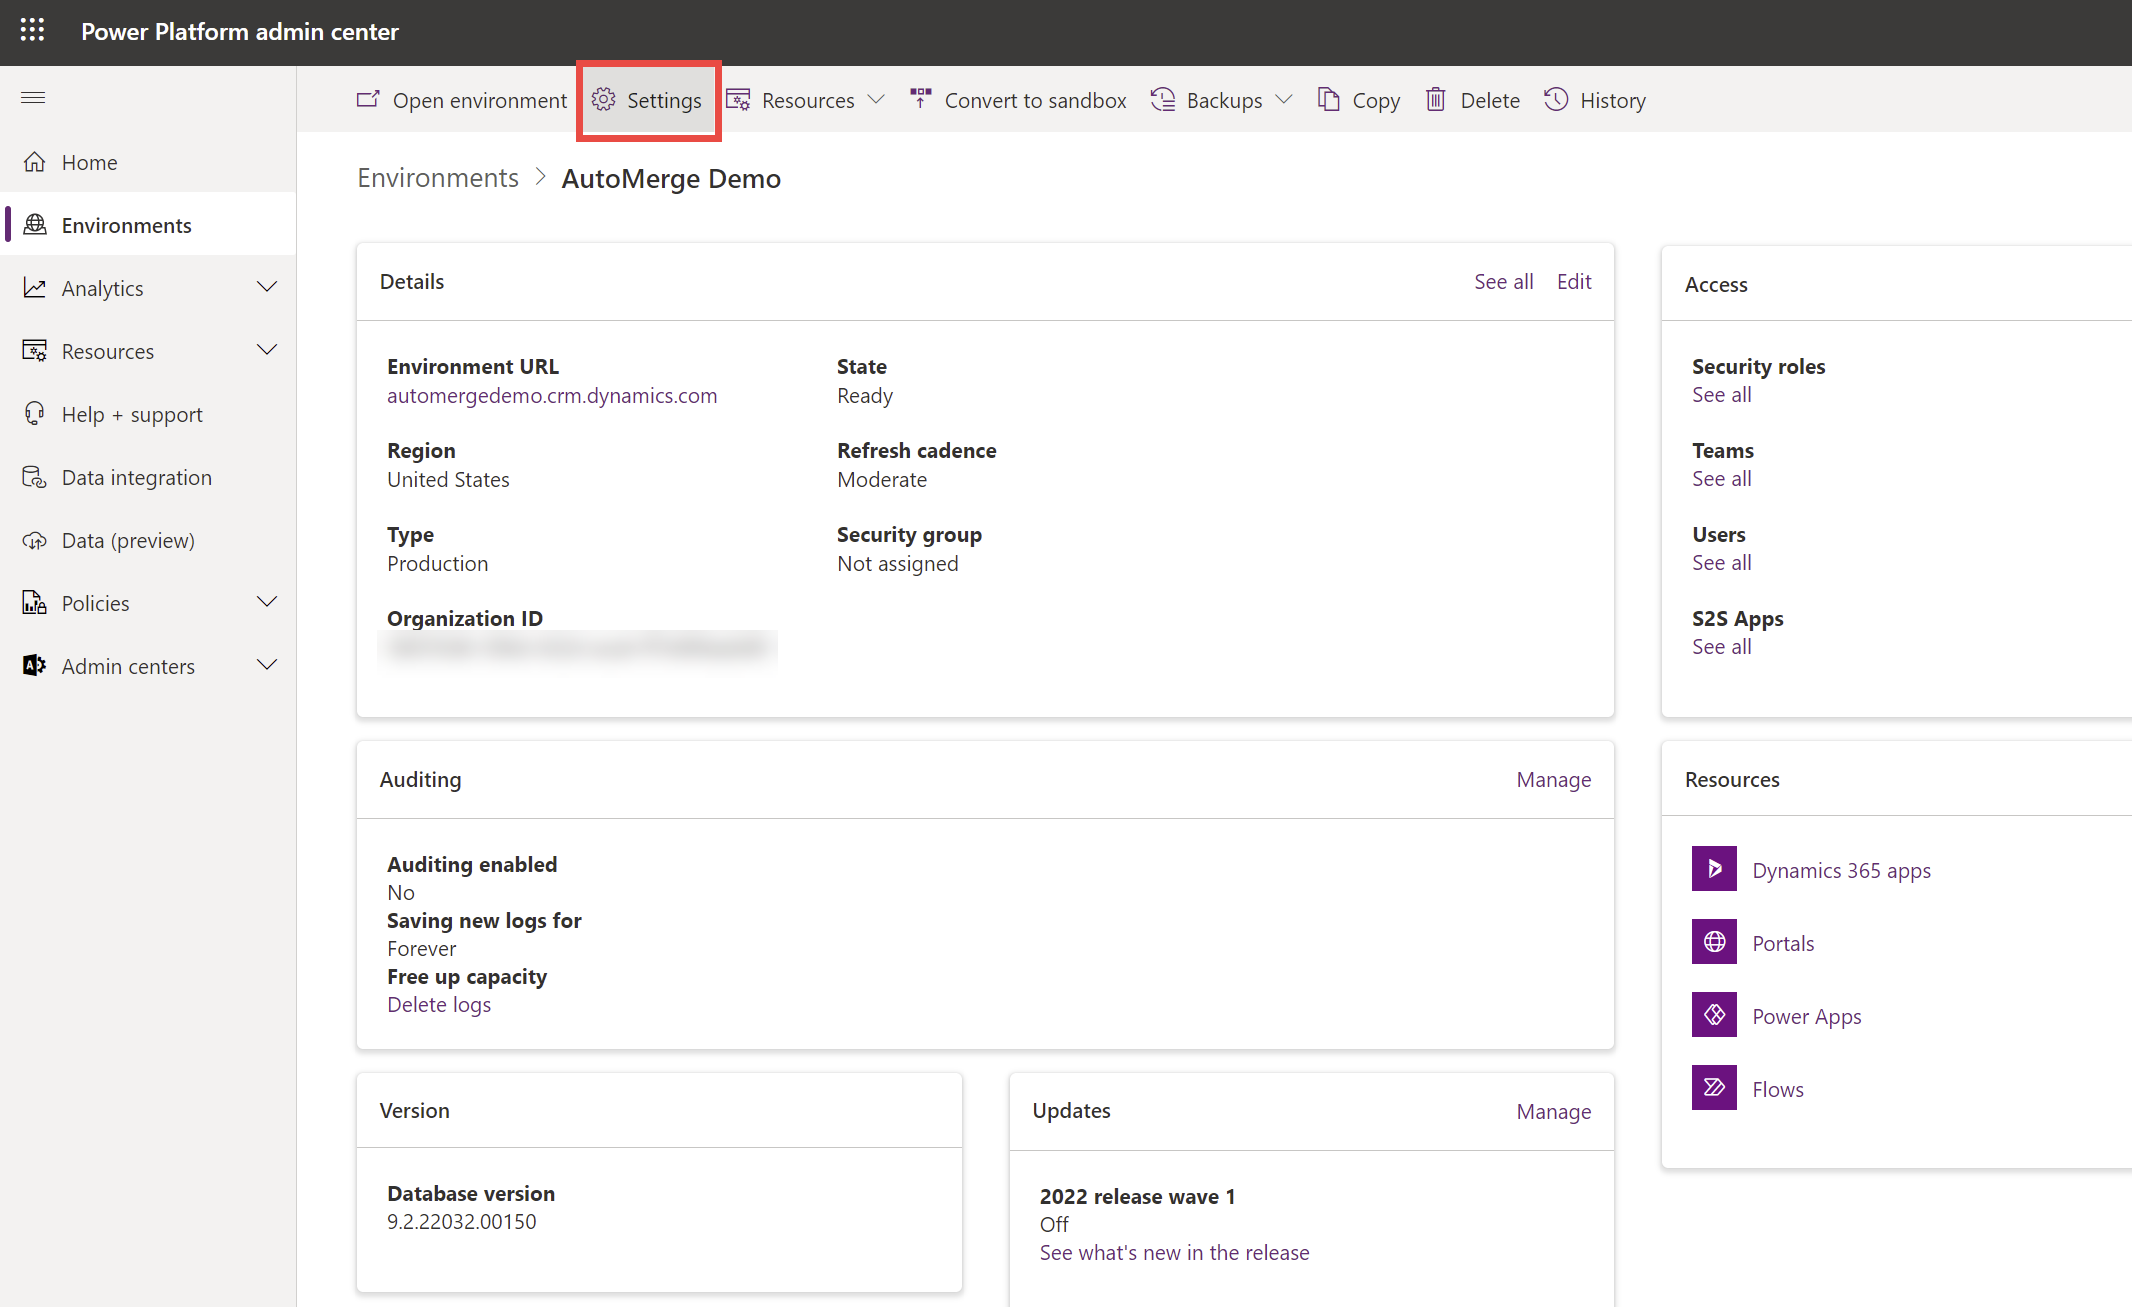Click See all under Security roles
Image resolution: width=2132 pixels, height=1307 pixels.
click(1721, 395)
